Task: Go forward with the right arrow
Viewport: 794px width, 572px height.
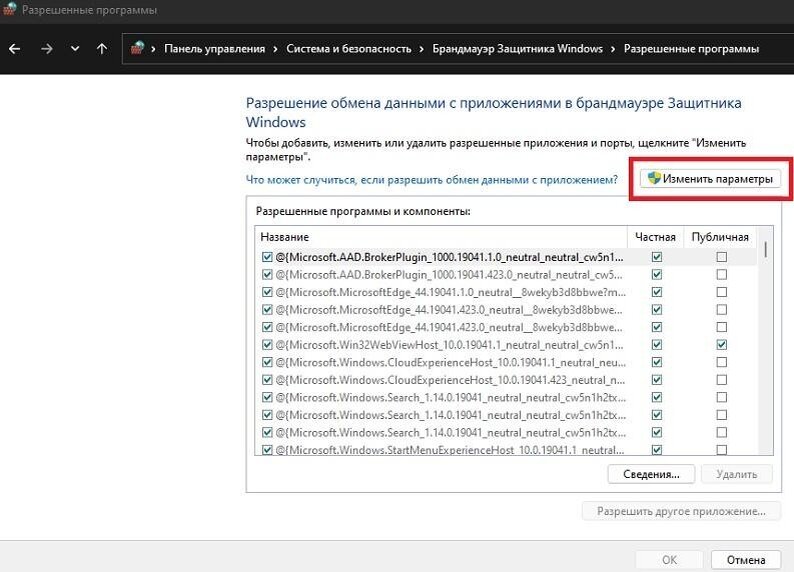Action: coord(47,49)
